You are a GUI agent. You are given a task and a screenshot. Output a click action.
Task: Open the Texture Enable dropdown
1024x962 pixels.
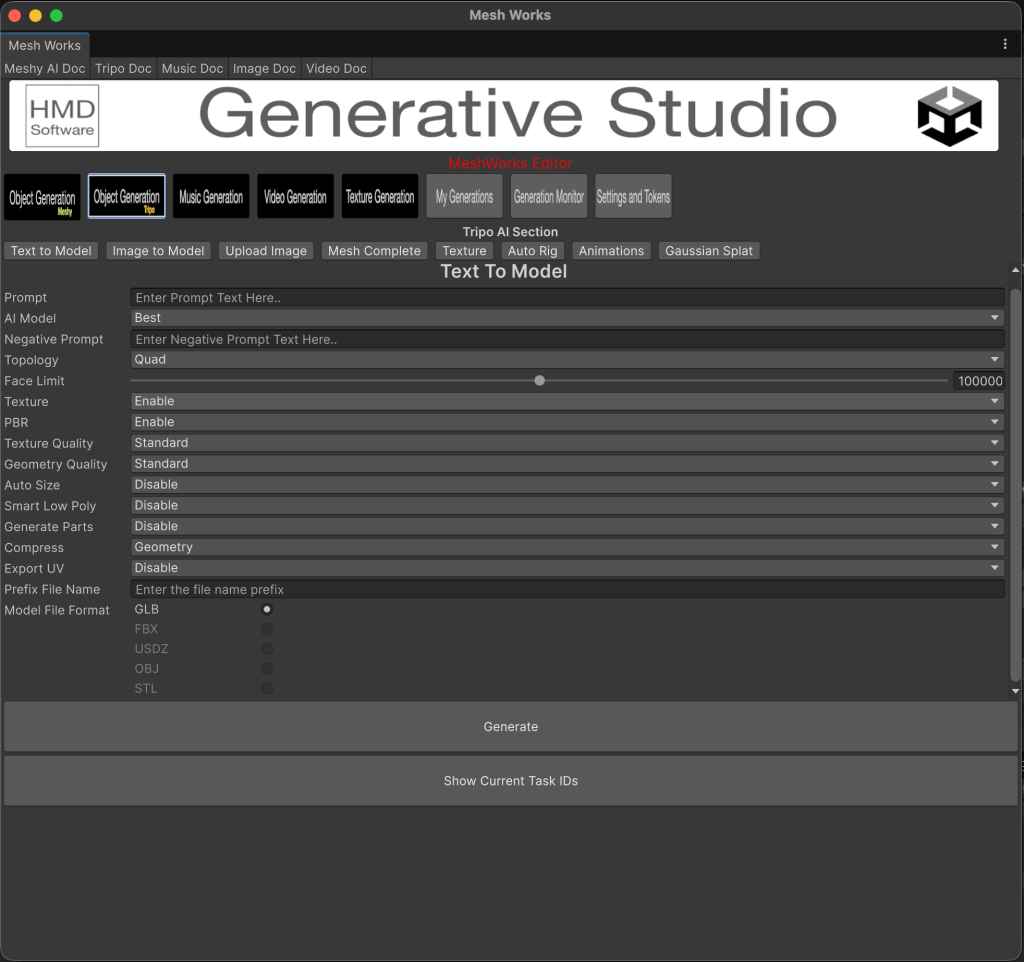[567, 402]
